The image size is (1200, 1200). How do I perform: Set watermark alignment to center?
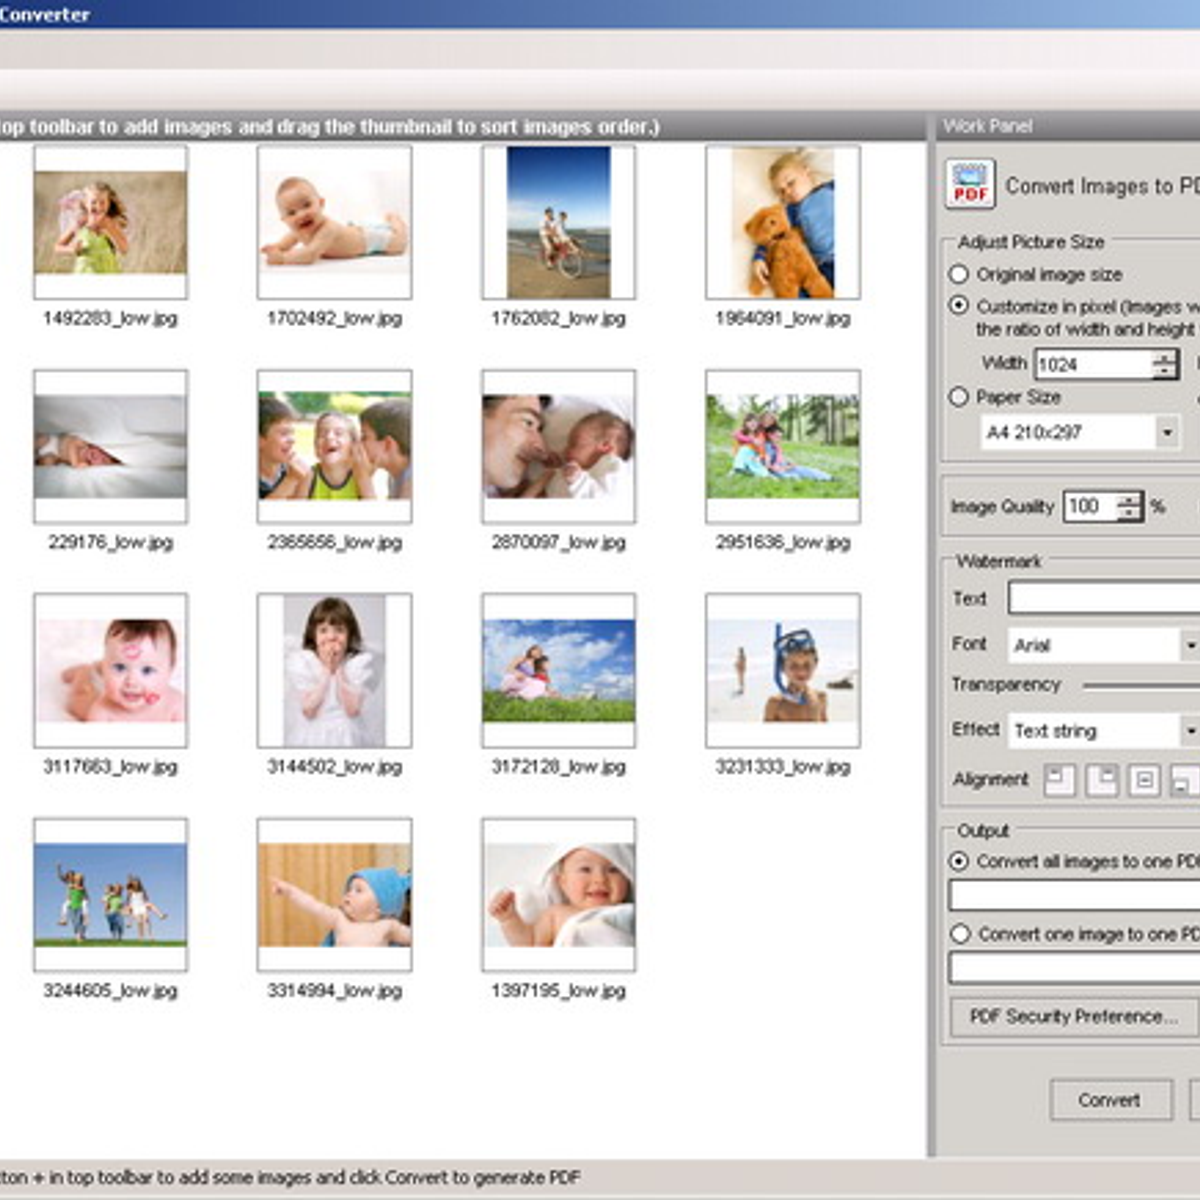[1144, 780]
